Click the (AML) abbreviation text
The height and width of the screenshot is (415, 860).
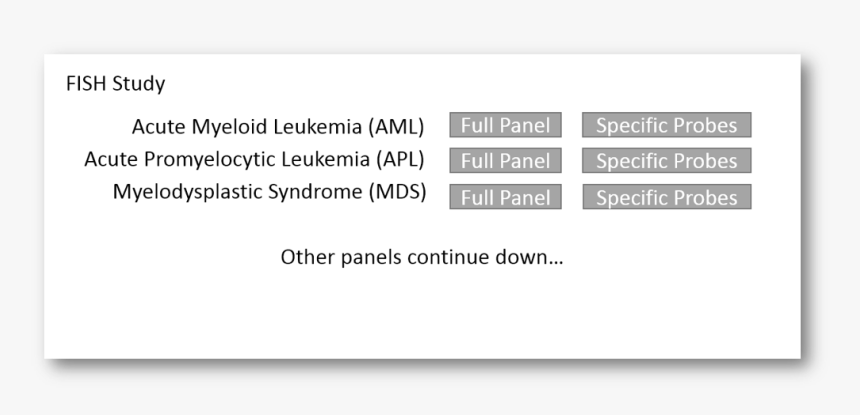(396, 127)
